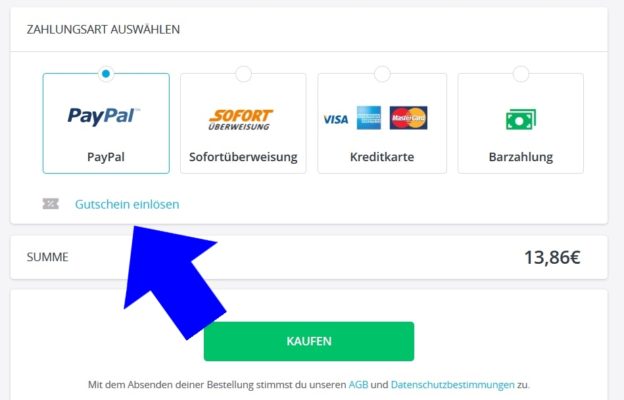The image size is (624, 400).
Task: Click the PayPal logo image
Action: click(x=103, y=117)
